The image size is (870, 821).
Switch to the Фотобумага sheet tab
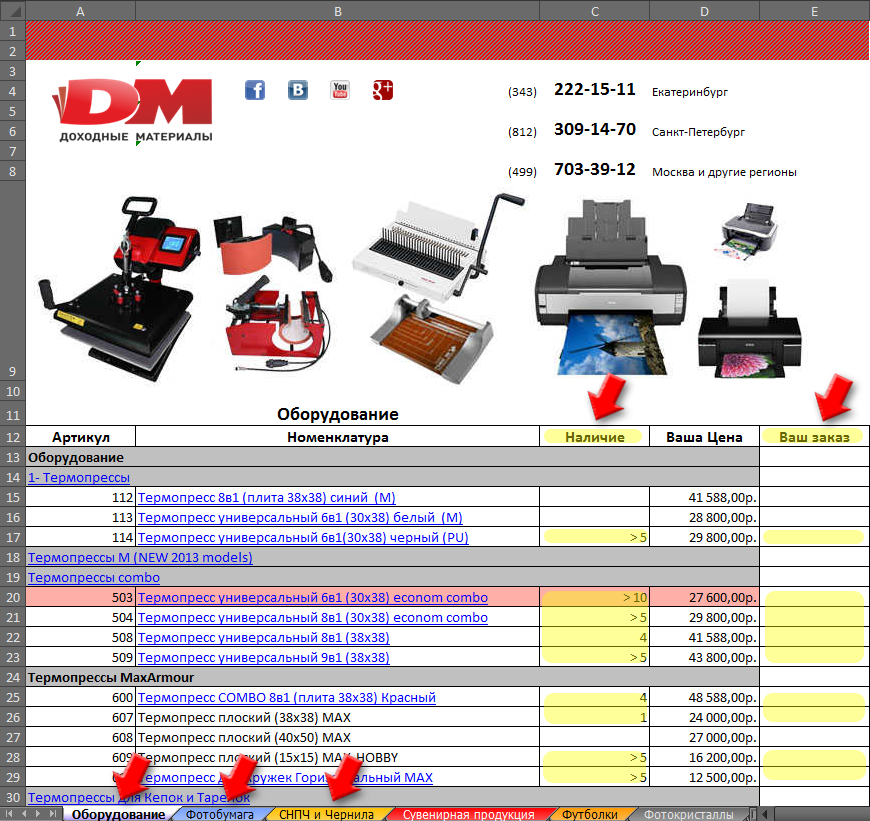(220, 814)
